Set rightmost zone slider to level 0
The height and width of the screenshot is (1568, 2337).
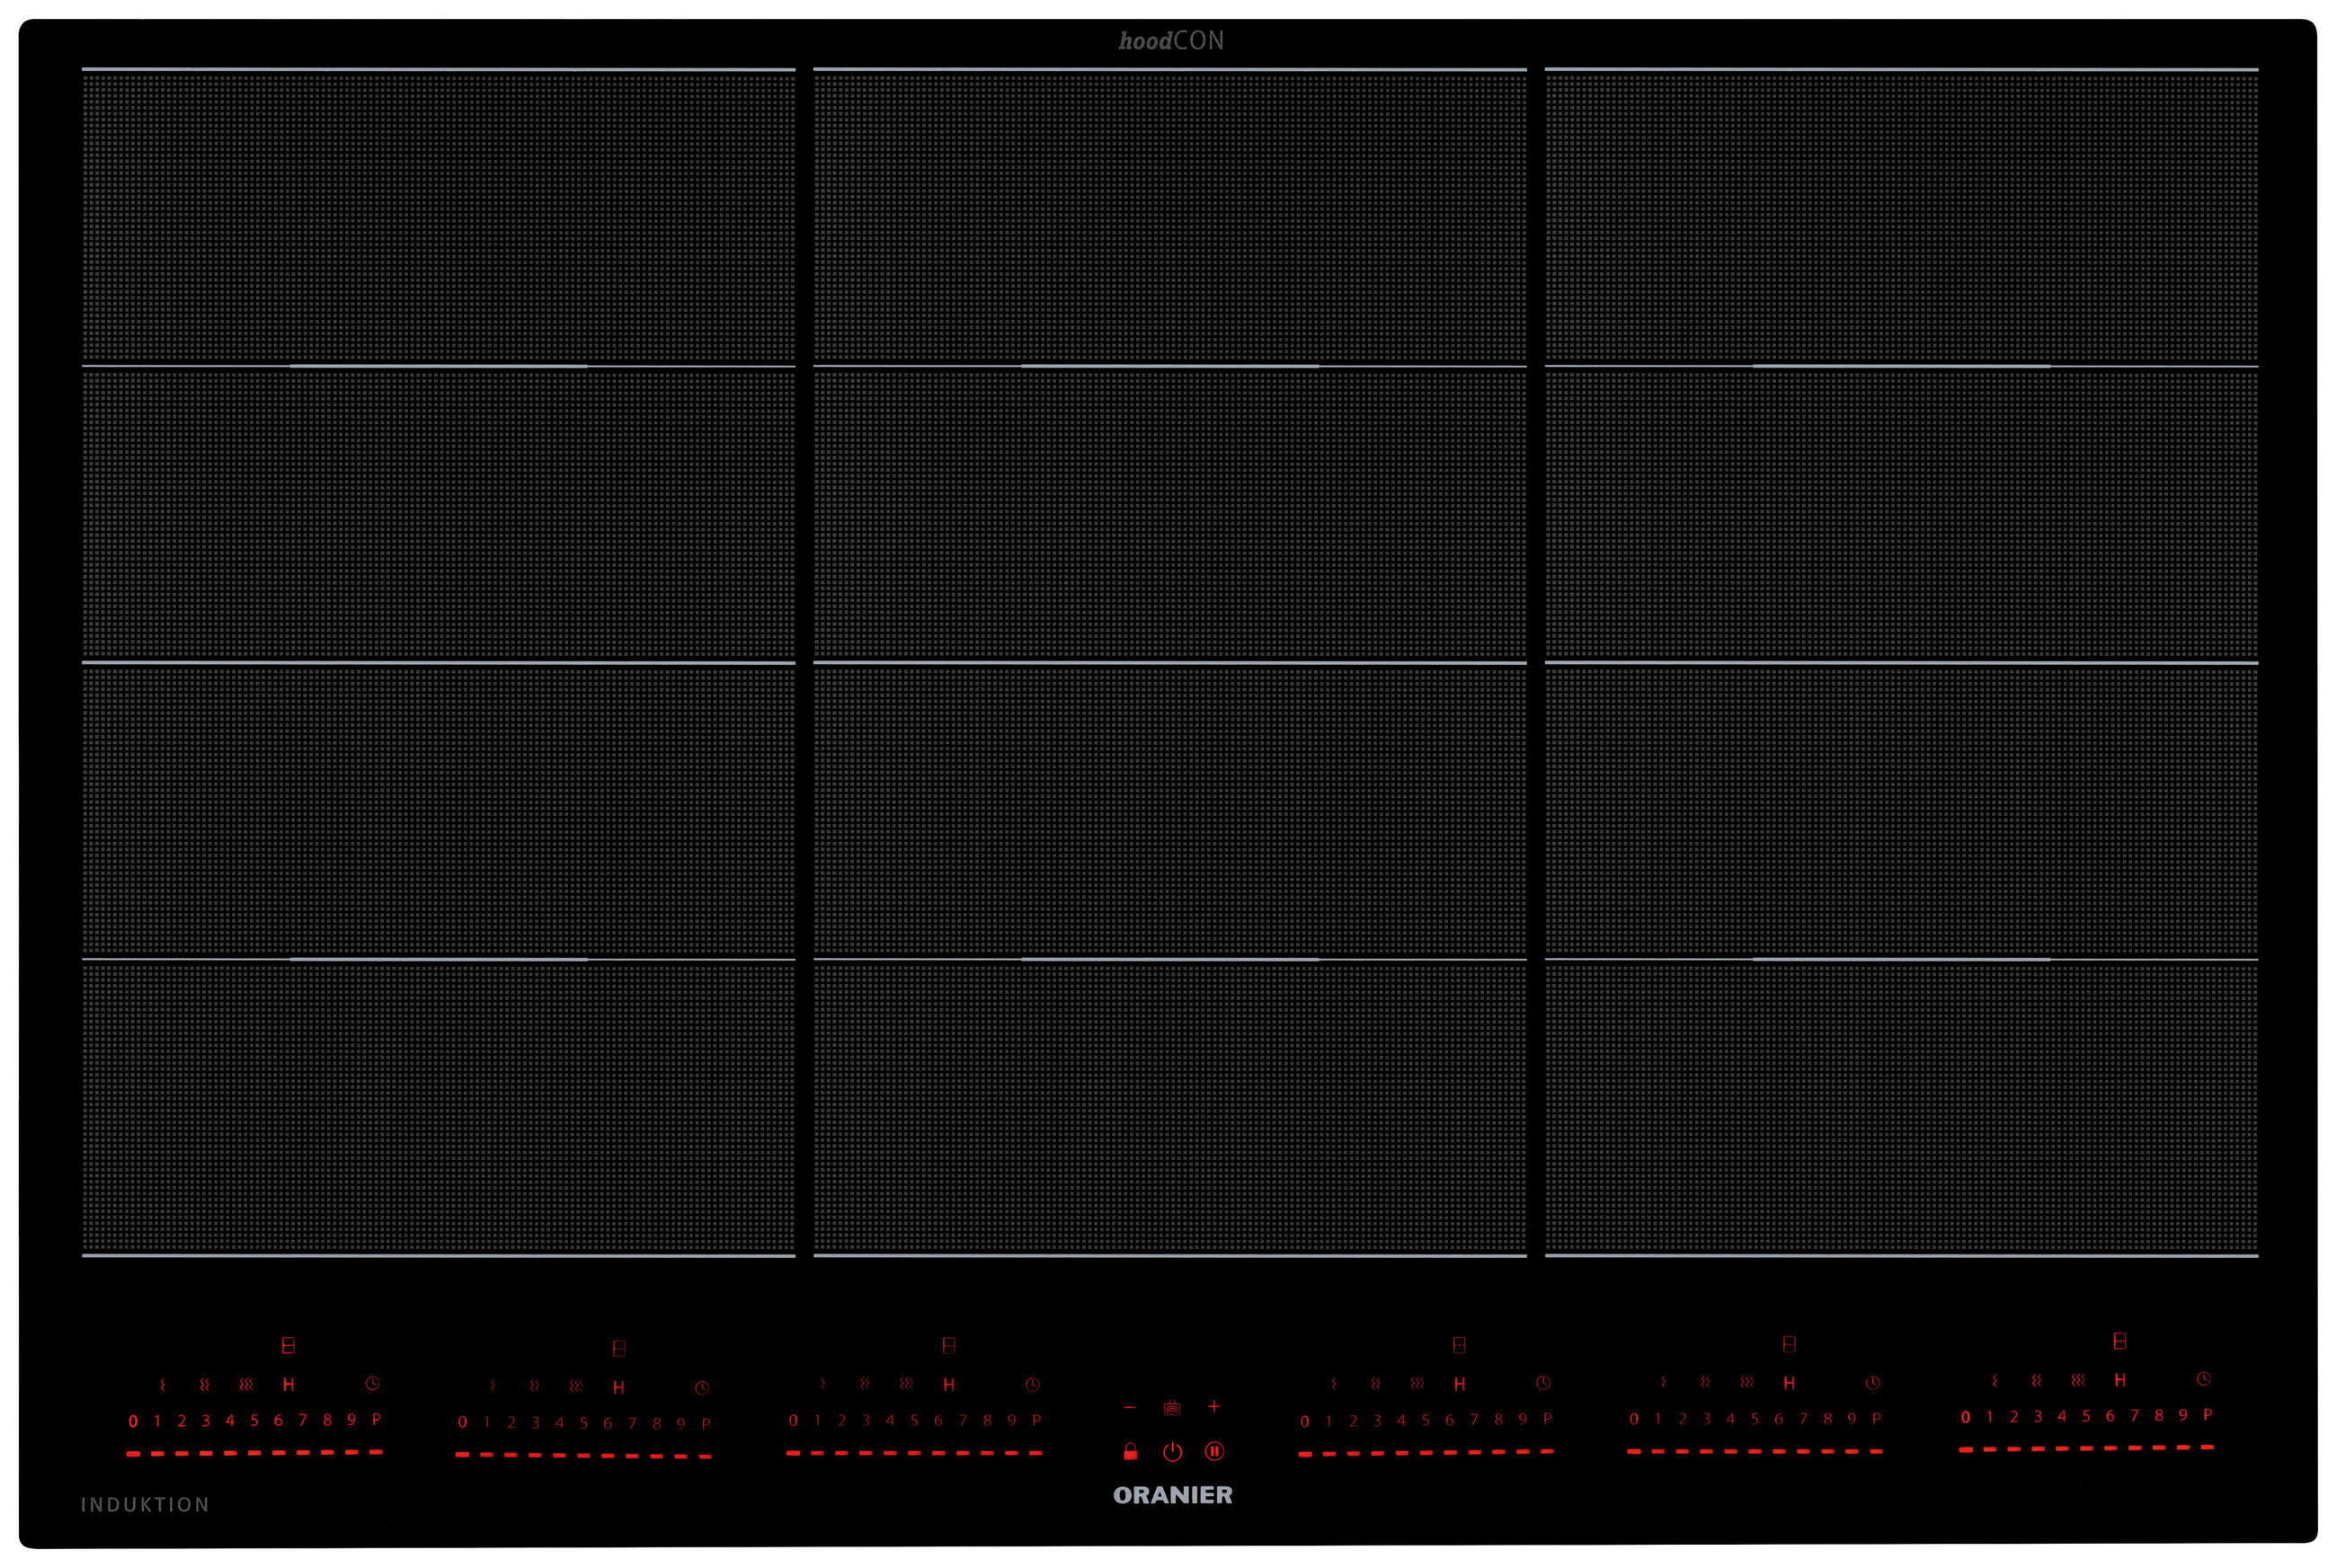[x=1965, y=1417]
